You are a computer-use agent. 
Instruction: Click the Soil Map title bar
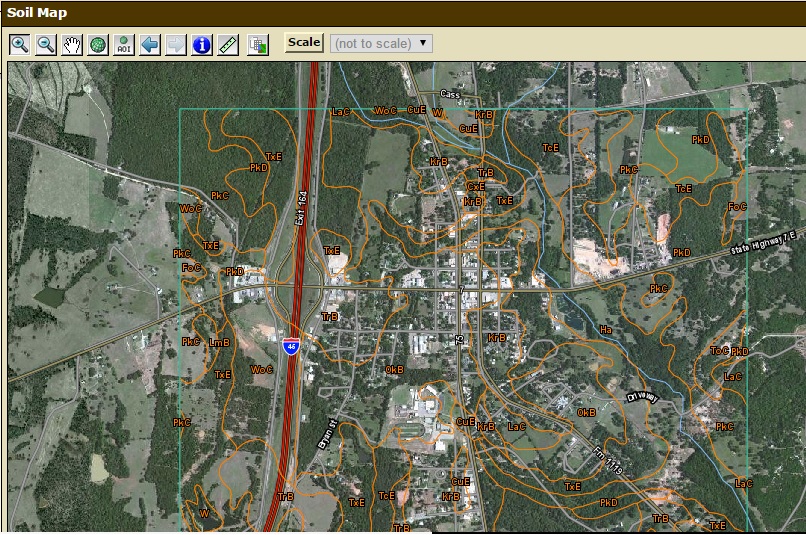point(403,13)
